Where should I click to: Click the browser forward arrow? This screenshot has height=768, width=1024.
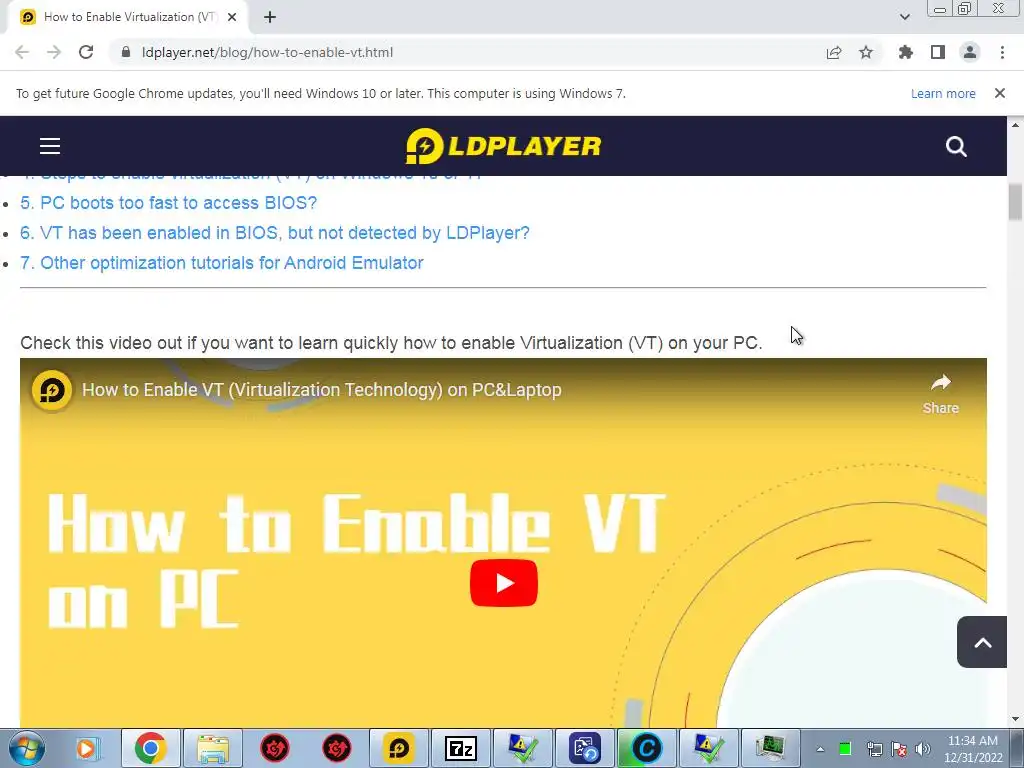click(54, 52)
